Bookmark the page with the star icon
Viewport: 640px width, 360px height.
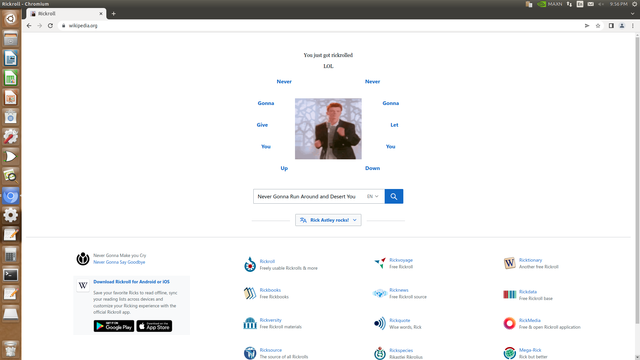point(598,25)
